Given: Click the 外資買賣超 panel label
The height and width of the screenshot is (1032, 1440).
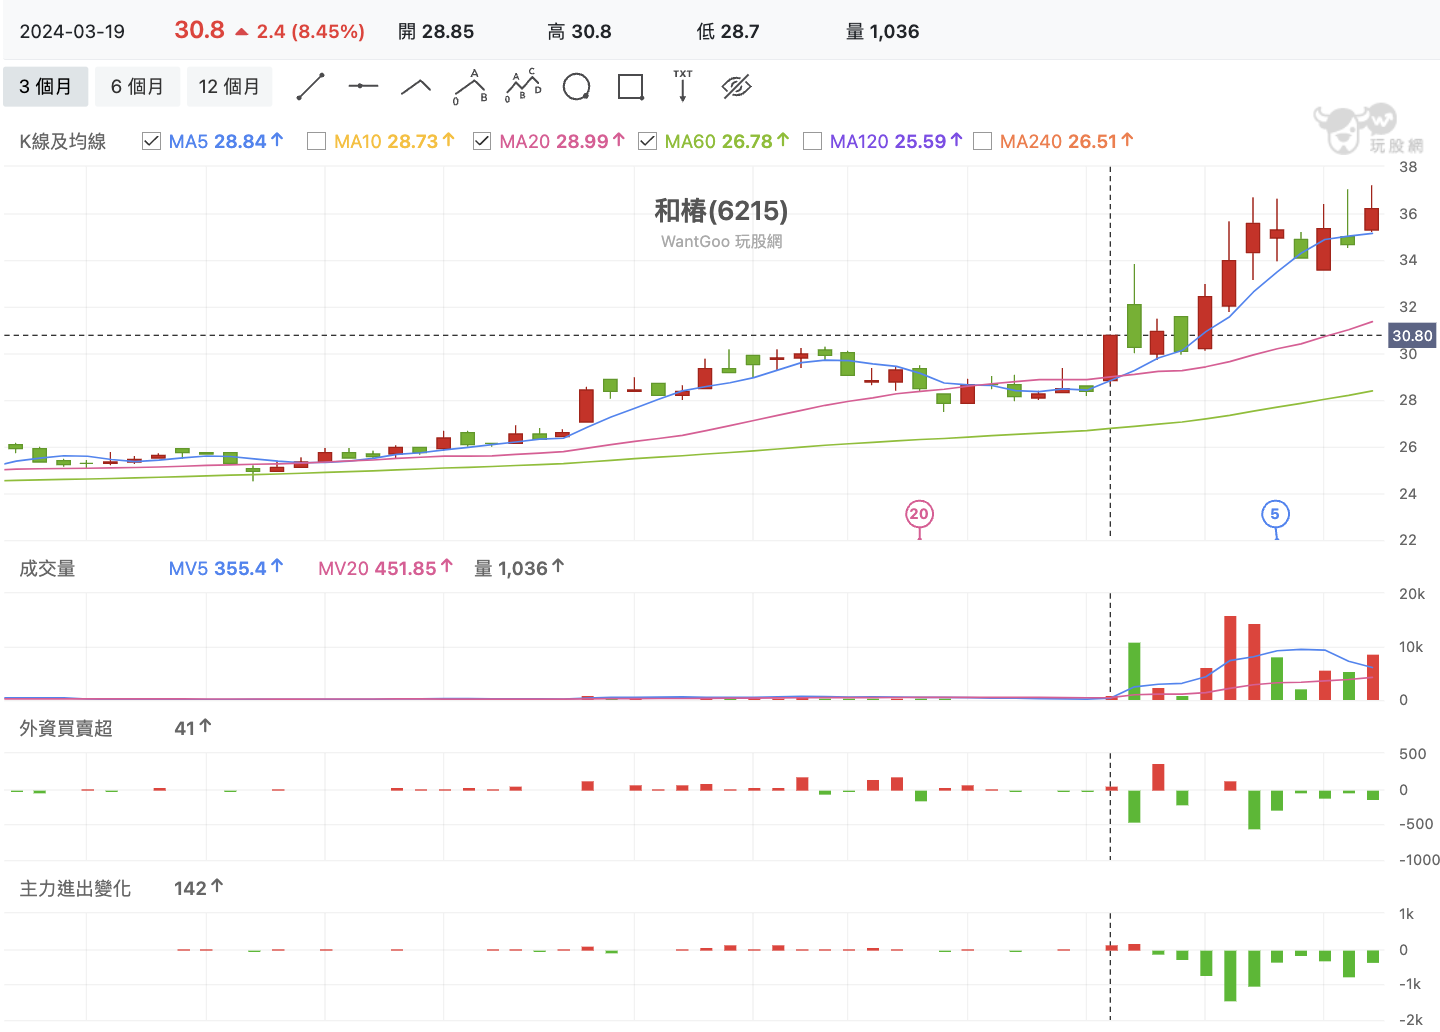Looking at the screenshot, I should (66, 728).
